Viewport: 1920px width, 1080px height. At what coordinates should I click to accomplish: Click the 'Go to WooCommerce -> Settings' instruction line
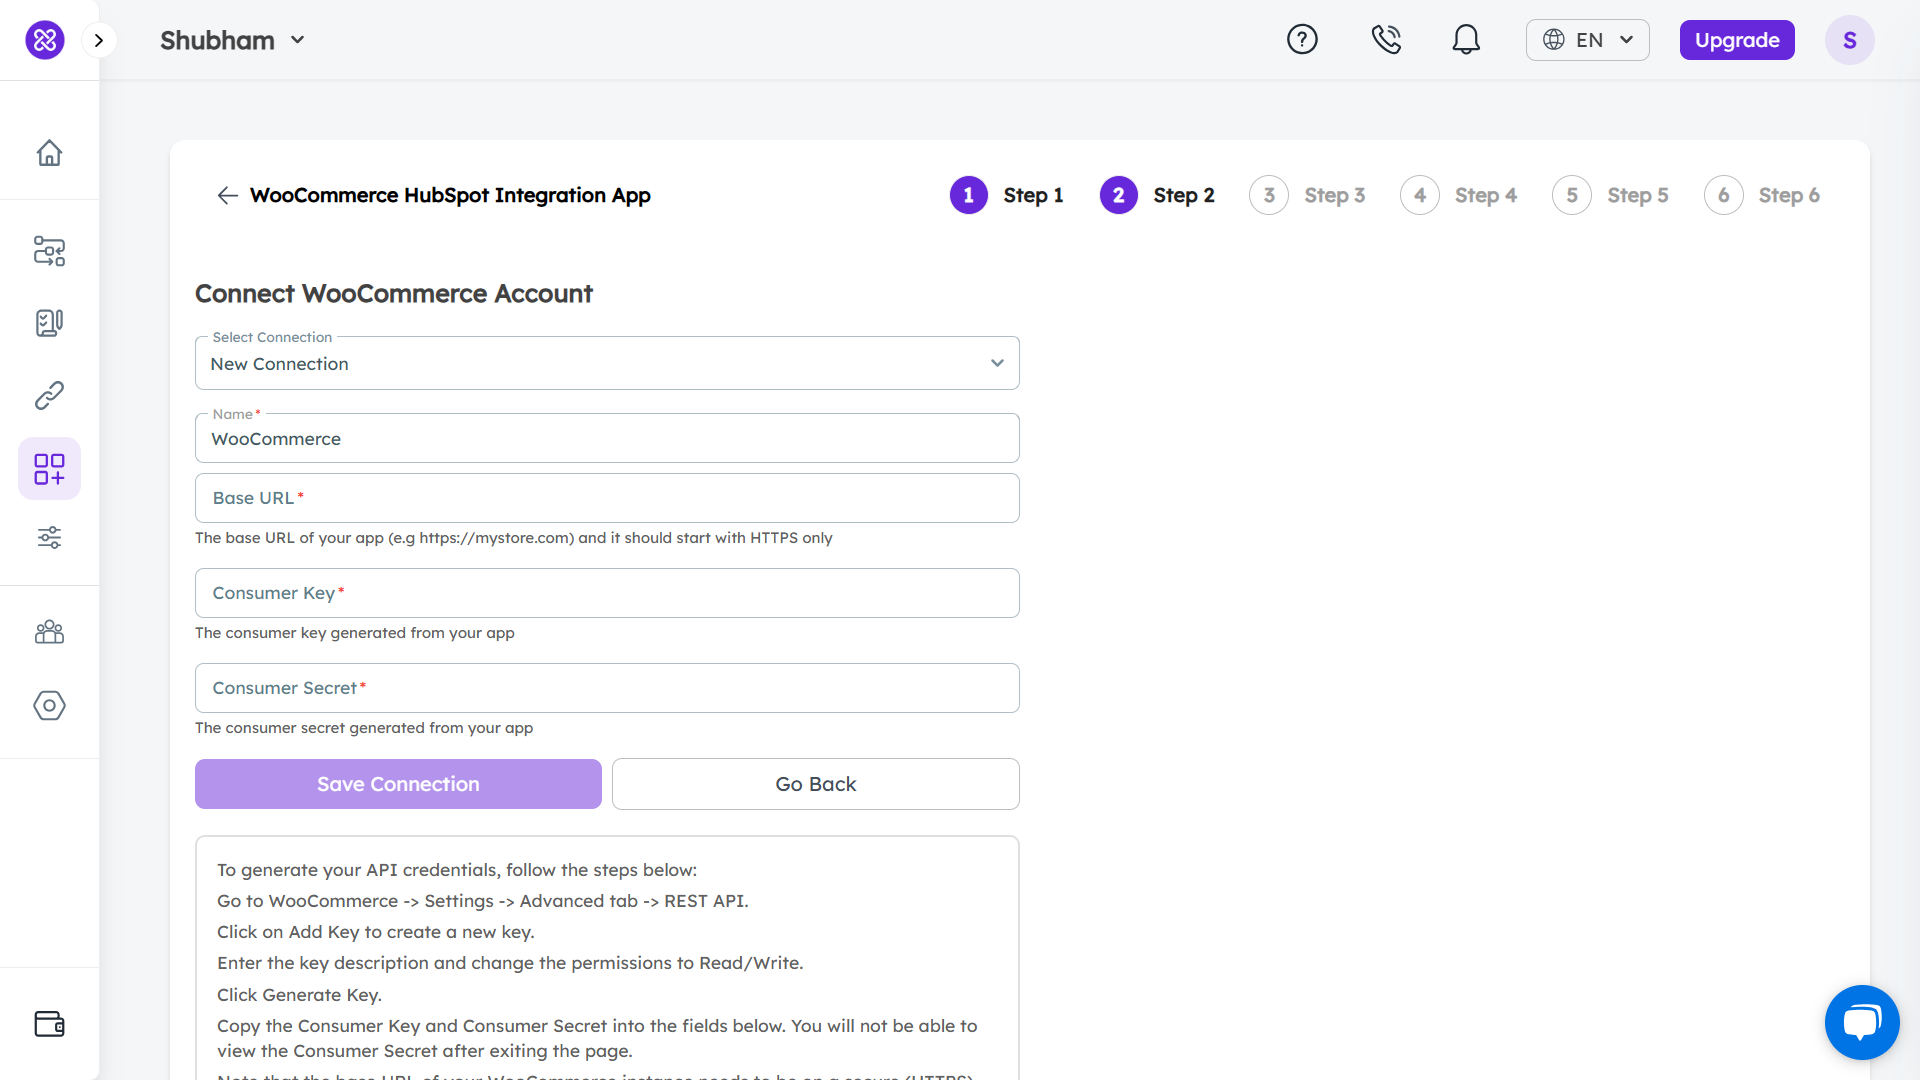483,901
